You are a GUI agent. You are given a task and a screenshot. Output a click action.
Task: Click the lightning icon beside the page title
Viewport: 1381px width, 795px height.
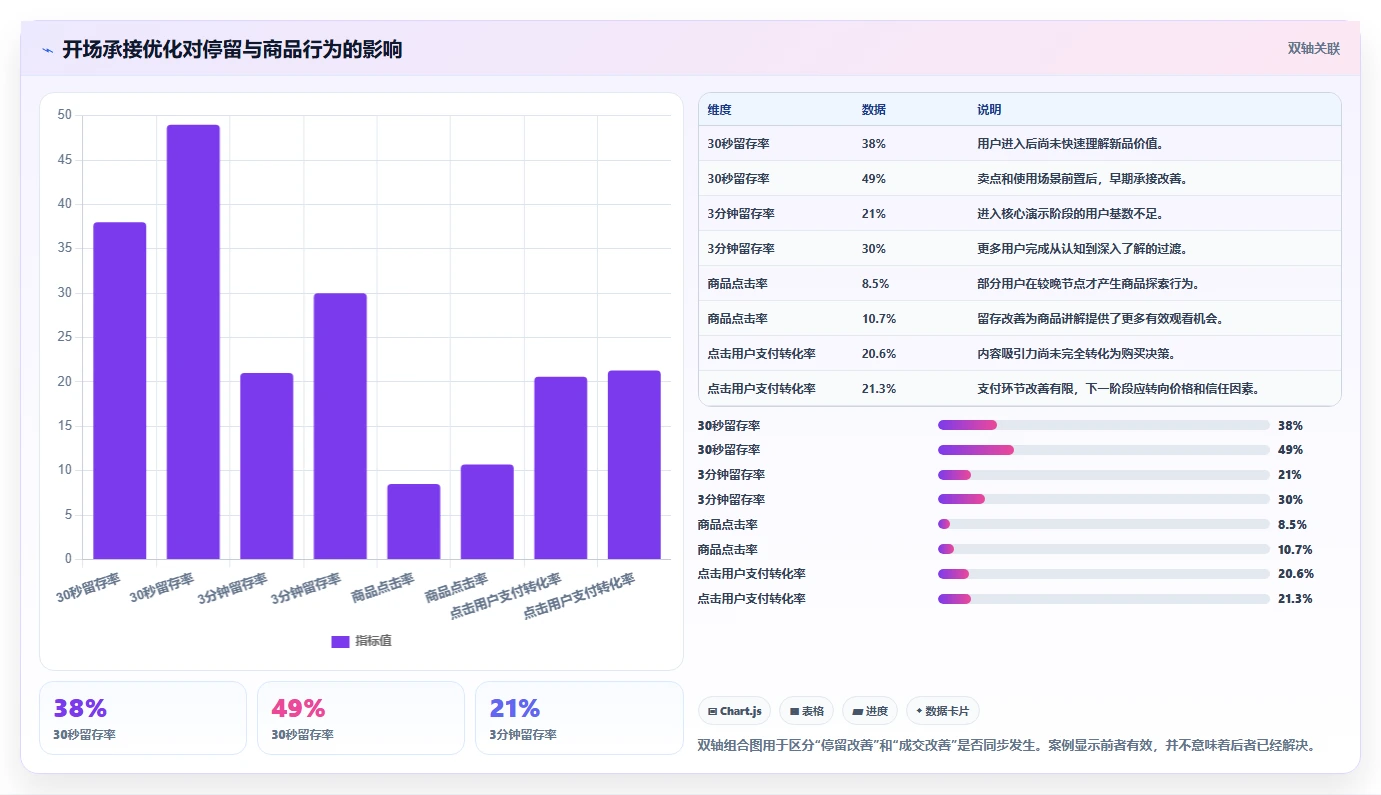[x=48, y=50]
